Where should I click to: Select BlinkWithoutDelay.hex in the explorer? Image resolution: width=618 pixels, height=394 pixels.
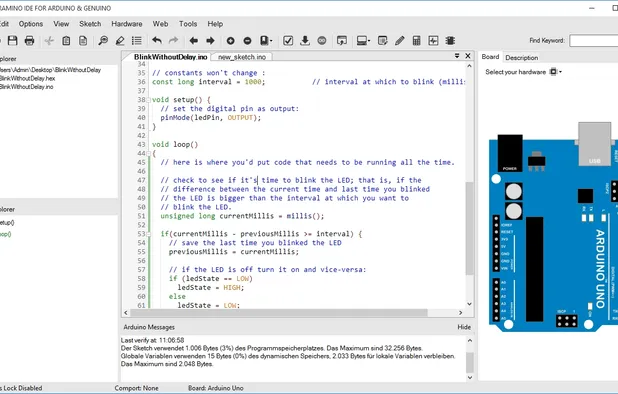pos(28,78)
